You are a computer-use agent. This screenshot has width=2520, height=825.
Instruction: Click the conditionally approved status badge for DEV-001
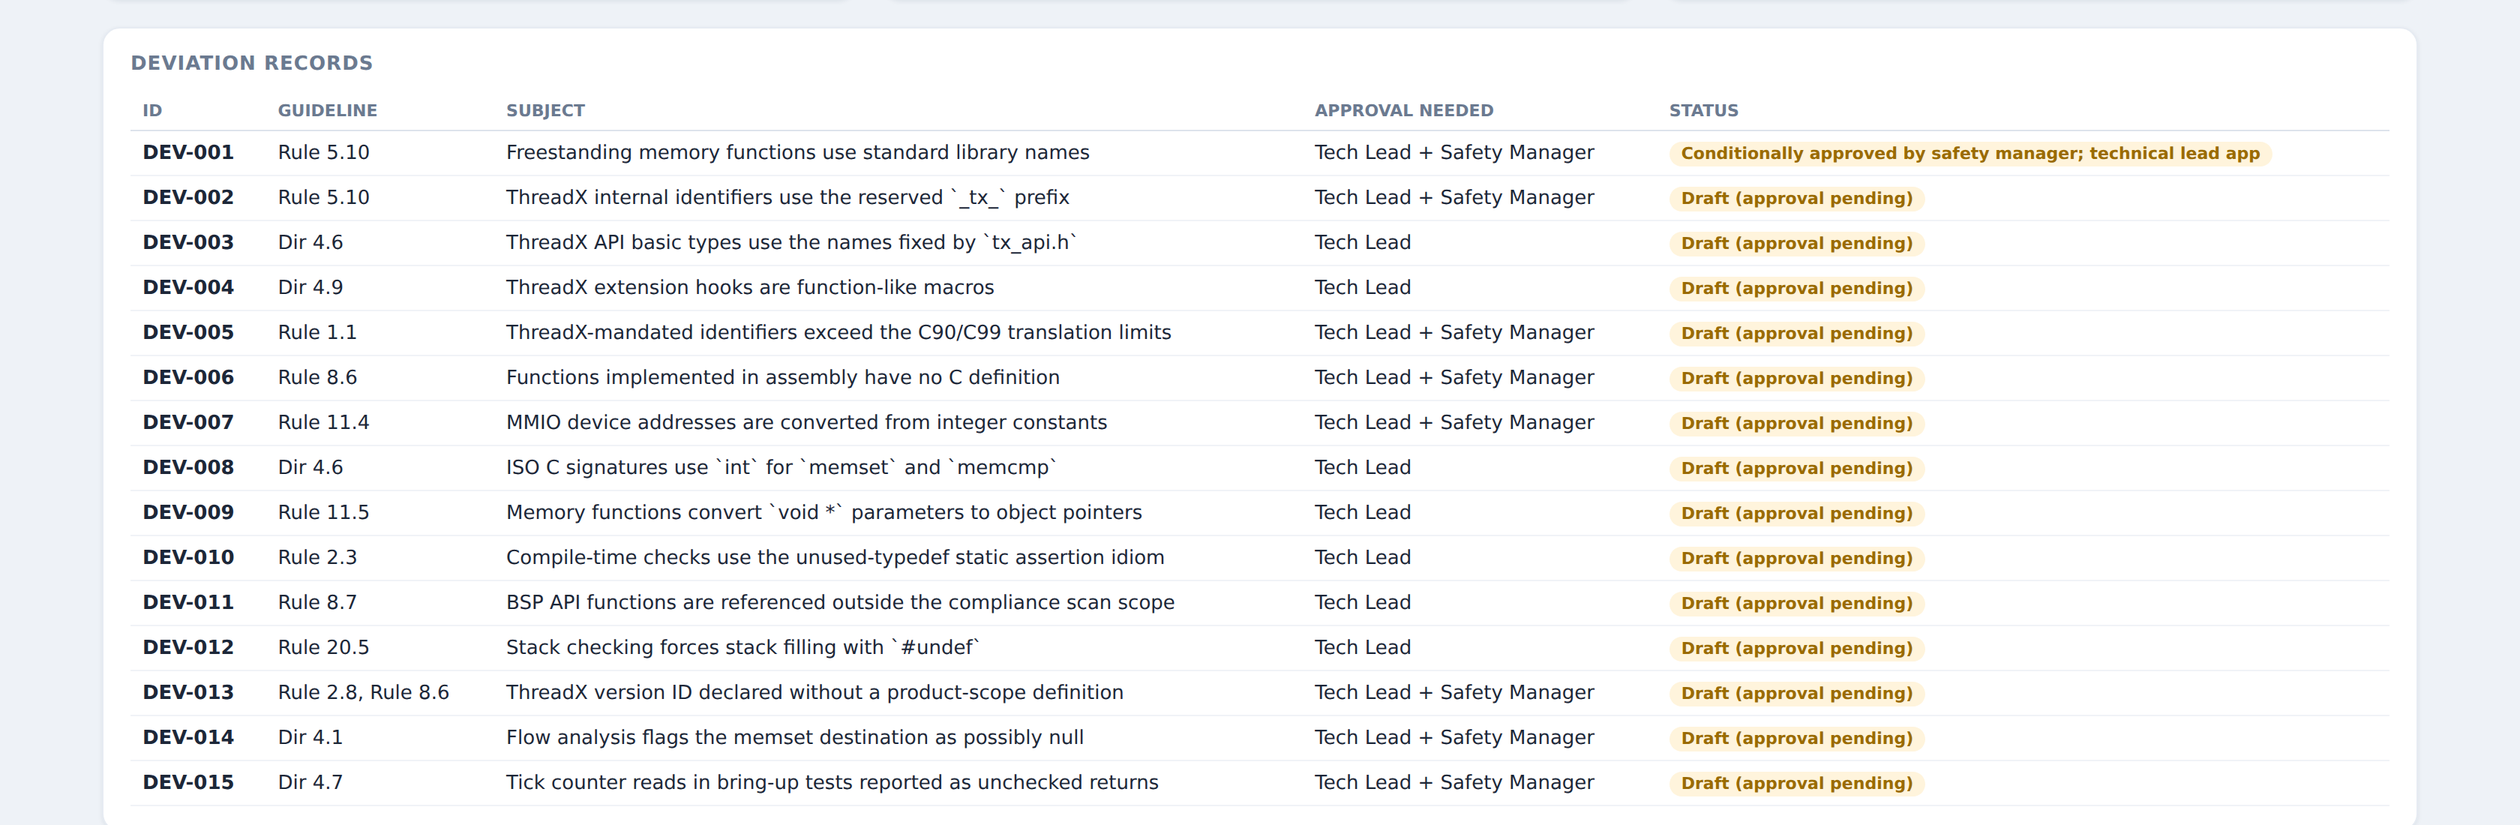tap(1970, 154)
